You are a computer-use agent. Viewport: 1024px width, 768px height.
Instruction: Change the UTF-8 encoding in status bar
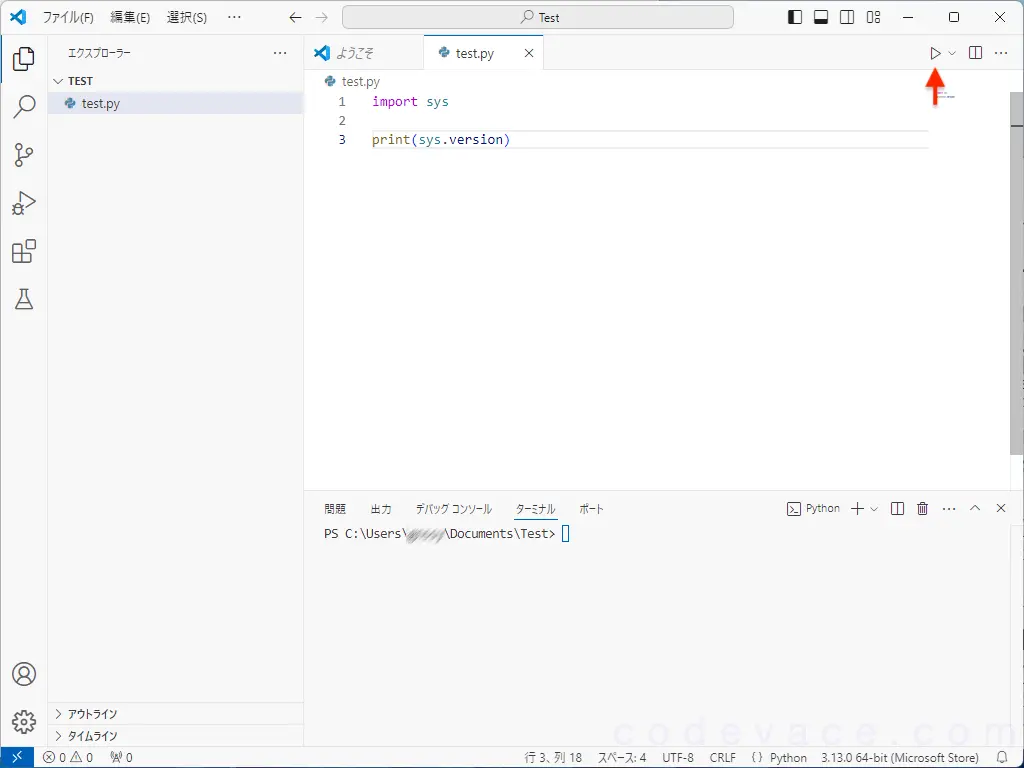pyautogui.click(x=678, y=757)
